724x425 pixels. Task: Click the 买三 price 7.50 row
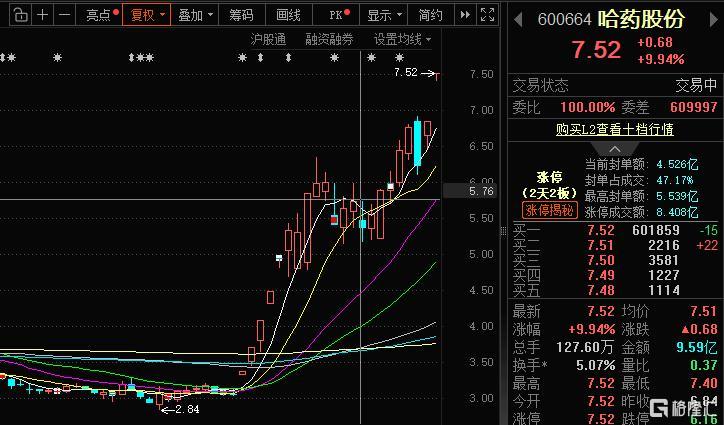click(x=615, y=260)
